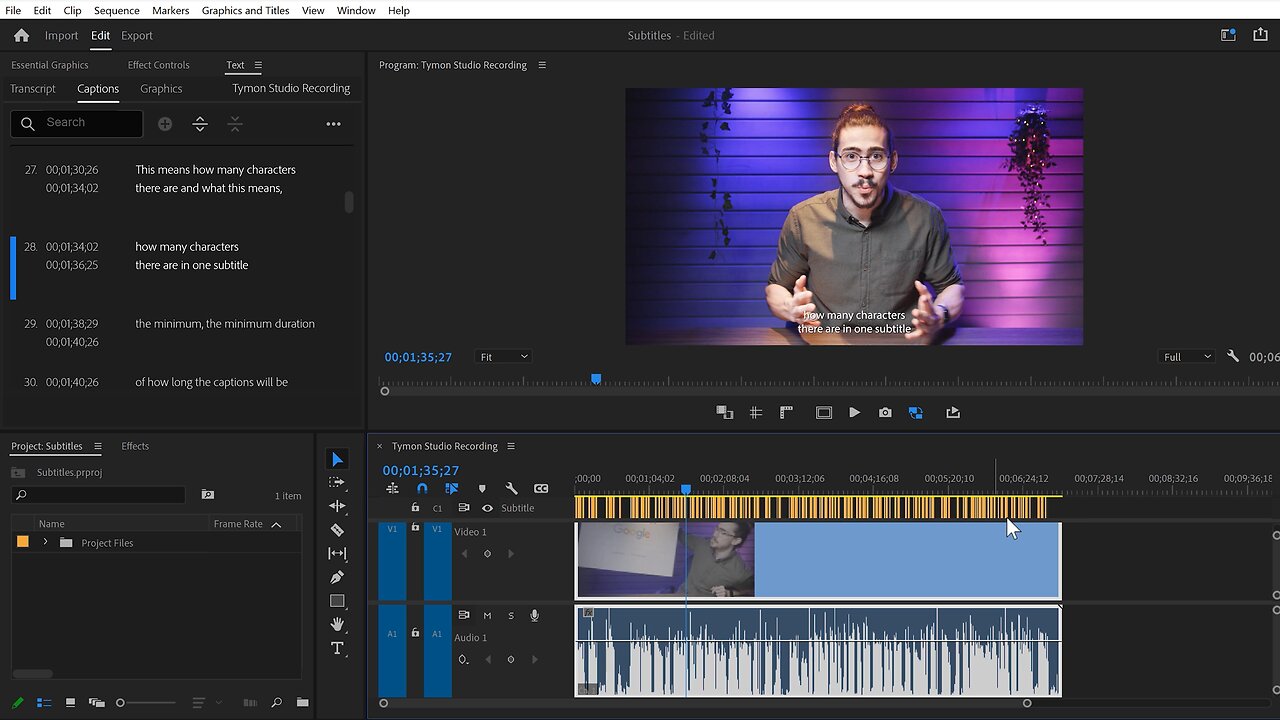Select the Hand tool
1280x720 pixels.
coord(337,624)
